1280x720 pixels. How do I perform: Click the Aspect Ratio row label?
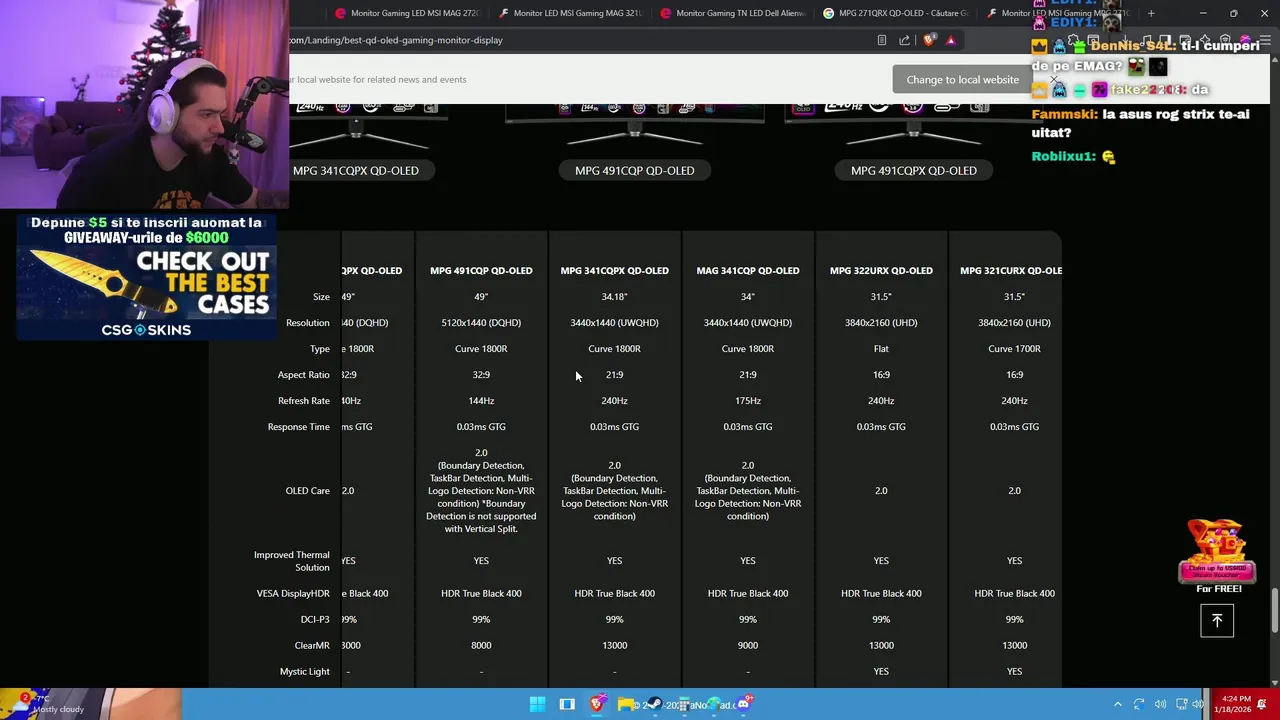[303, 375]
